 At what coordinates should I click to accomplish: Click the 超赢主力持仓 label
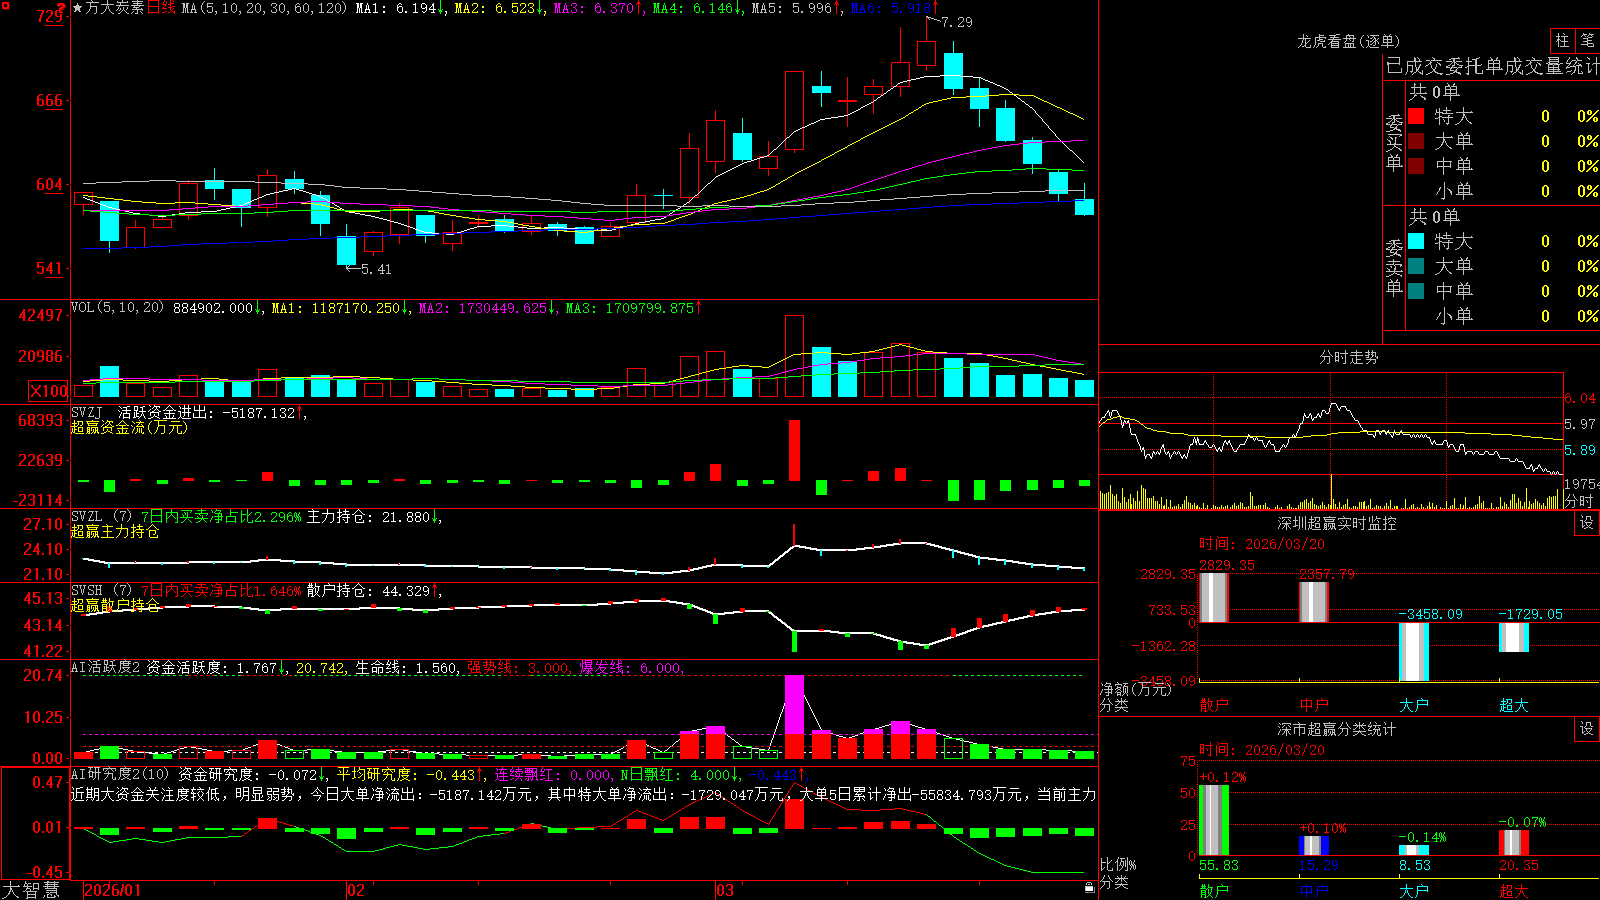[x=115, y=532]
